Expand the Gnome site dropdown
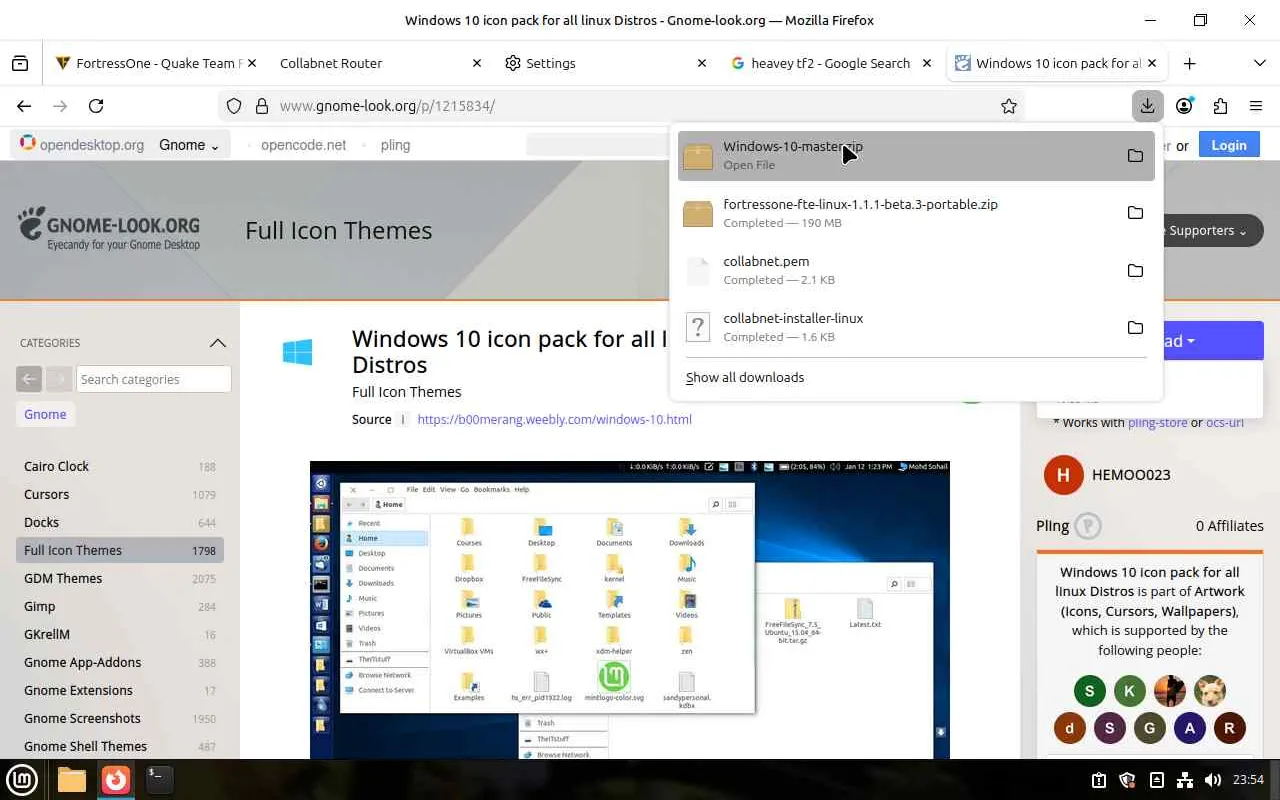Image resolution: width=1280 pixels, height=800 pixels. click(189, 145)
